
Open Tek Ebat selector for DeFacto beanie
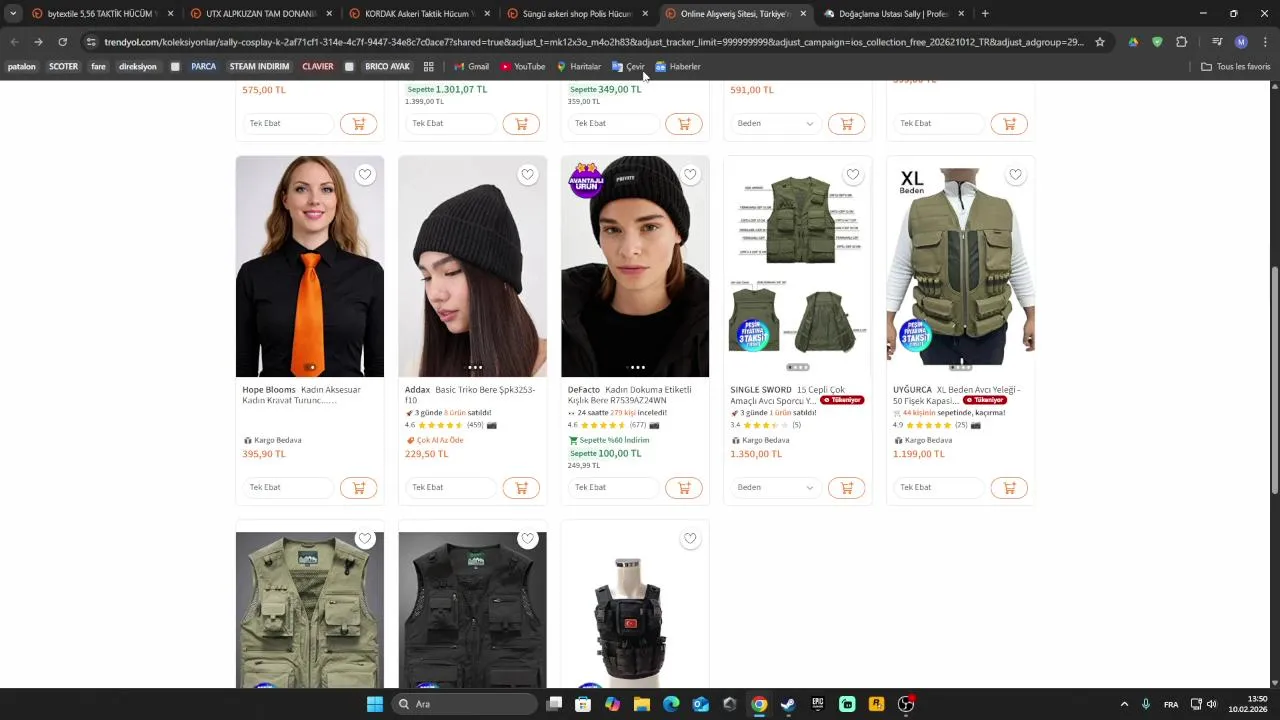point(614,488)
